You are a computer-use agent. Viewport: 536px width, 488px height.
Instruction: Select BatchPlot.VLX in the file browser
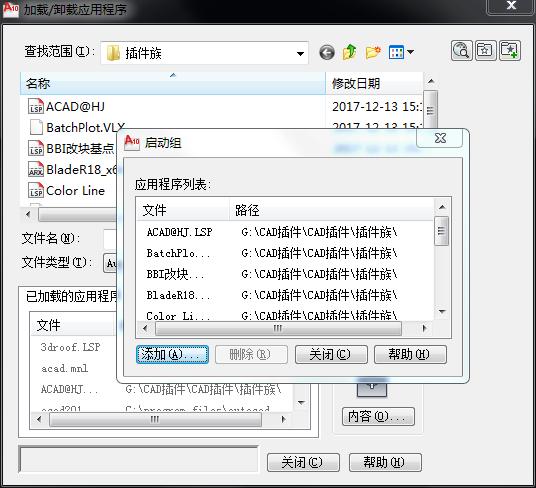[x=77, y=127]
